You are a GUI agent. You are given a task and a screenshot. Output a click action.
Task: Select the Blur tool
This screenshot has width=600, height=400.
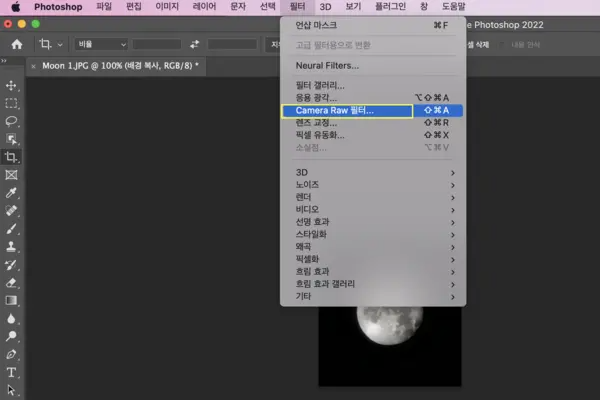point(11,318)
